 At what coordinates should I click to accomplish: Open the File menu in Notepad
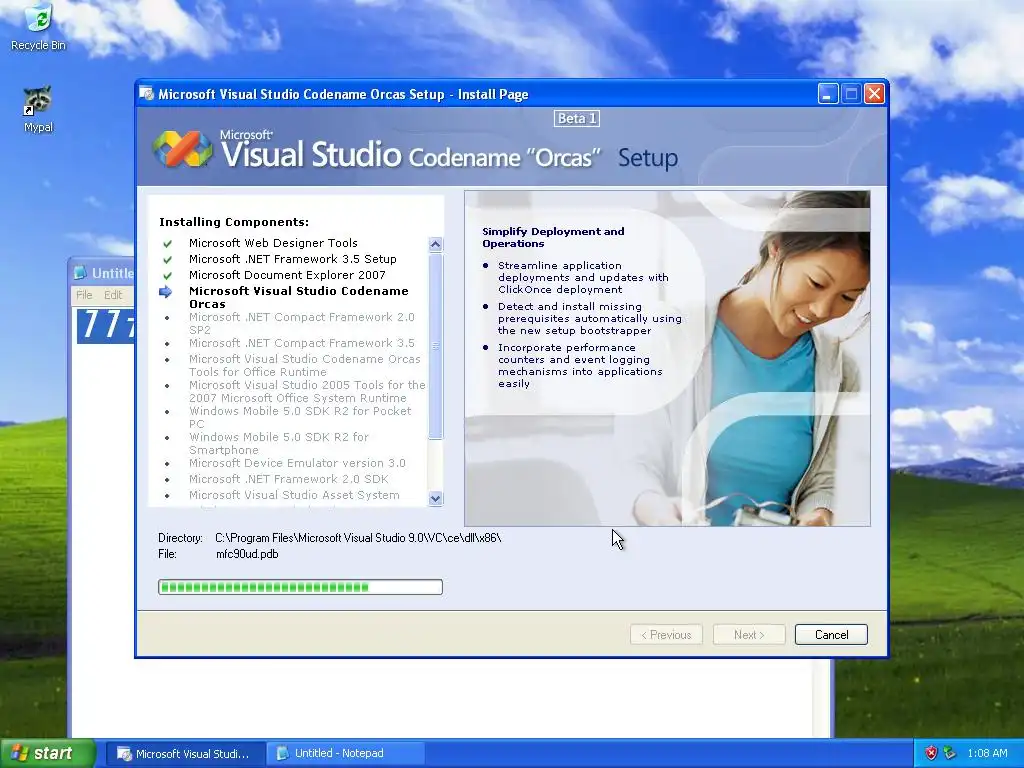tap(84, 295)
